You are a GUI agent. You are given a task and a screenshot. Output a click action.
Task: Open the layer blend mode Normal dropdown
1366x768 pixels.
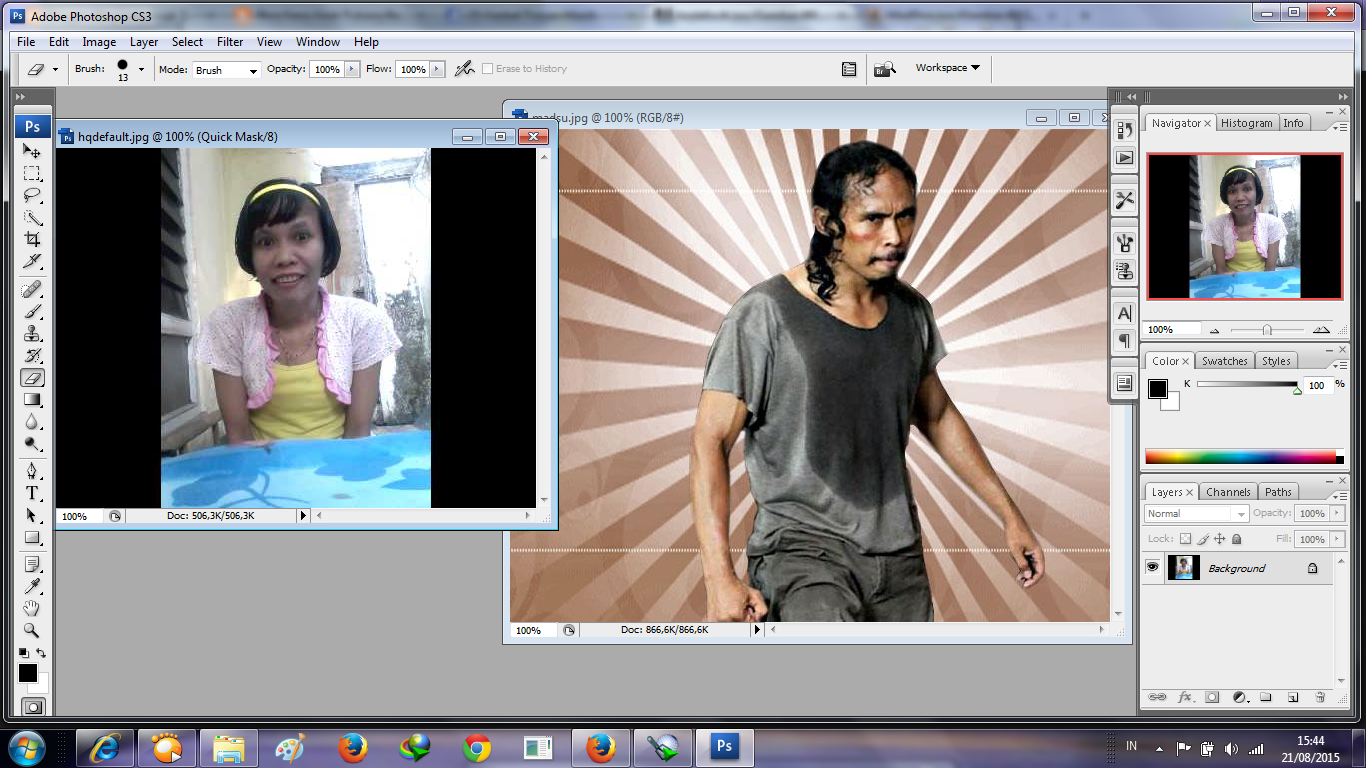[x=1197, y=513]
